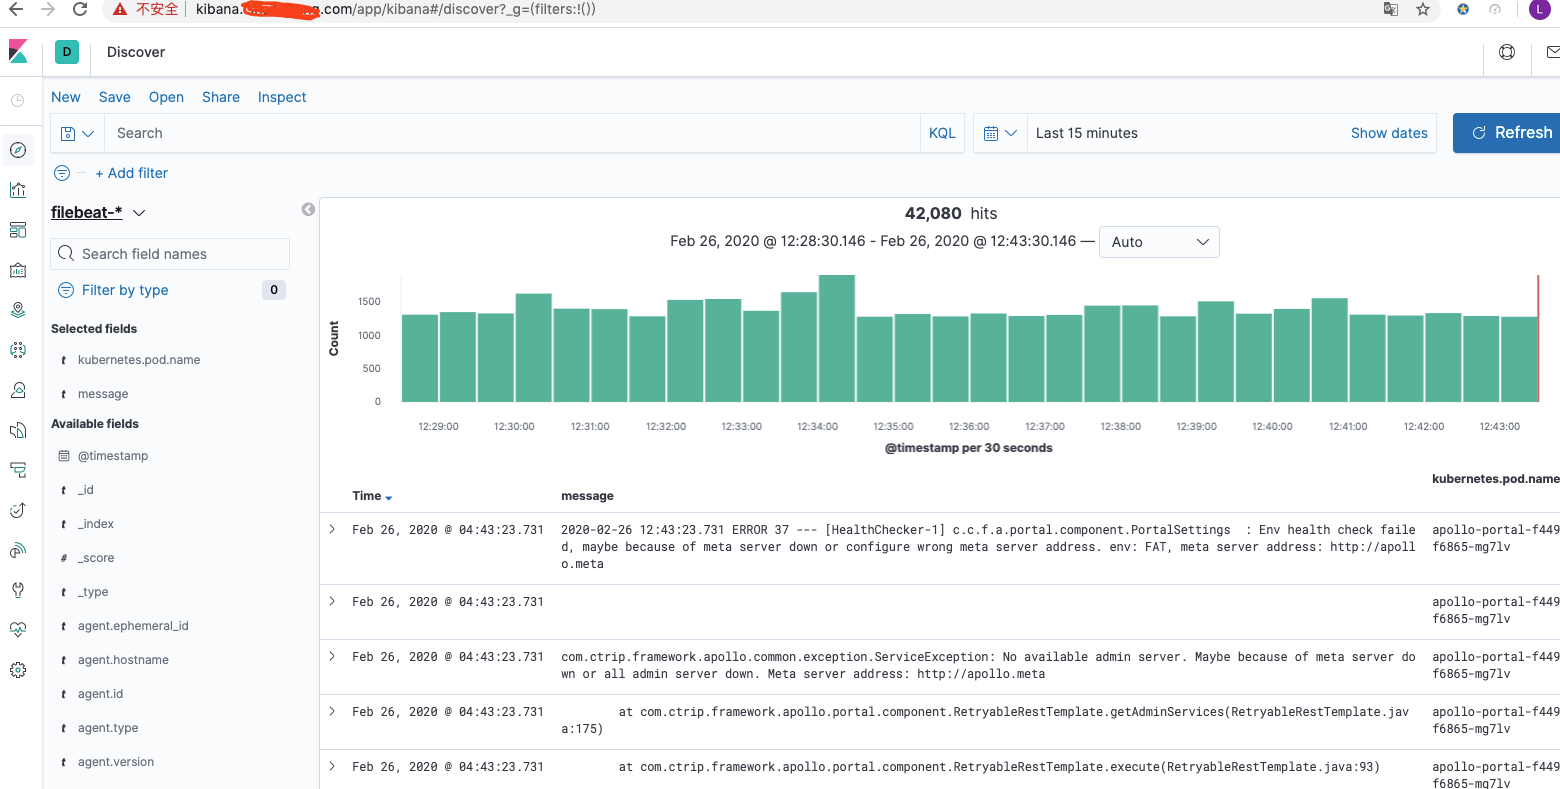Click the Maps icon in the sidebar
The width and height of the screenshot is (1560, 789).
[x=18, y=310]
